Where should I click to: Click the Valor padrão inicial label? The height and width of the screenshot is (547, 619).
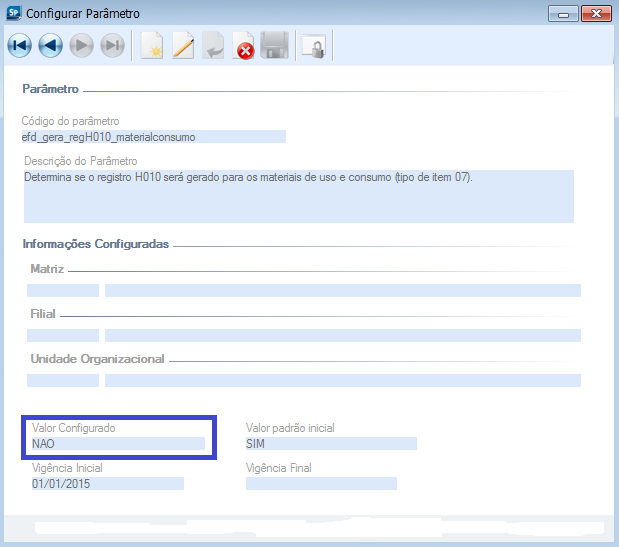click(290, 428)
